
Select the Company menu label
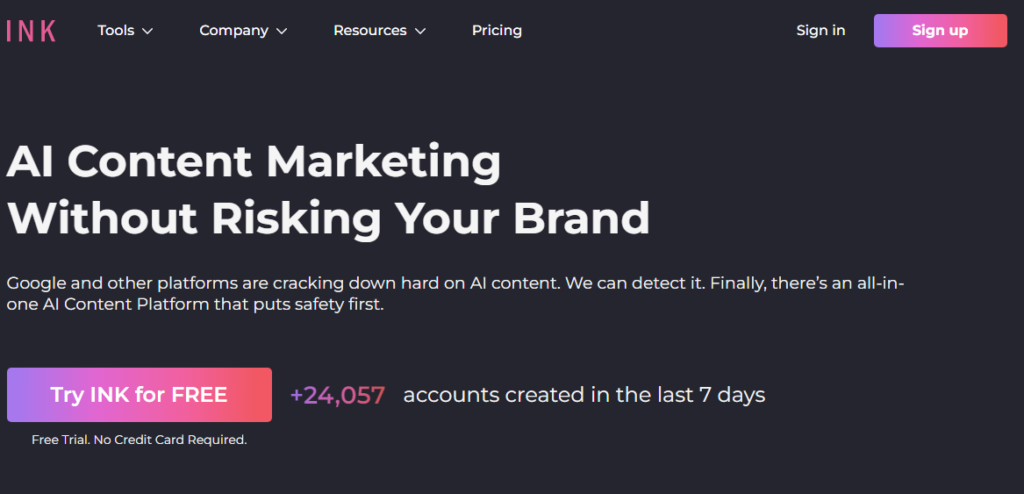[234, 30]
